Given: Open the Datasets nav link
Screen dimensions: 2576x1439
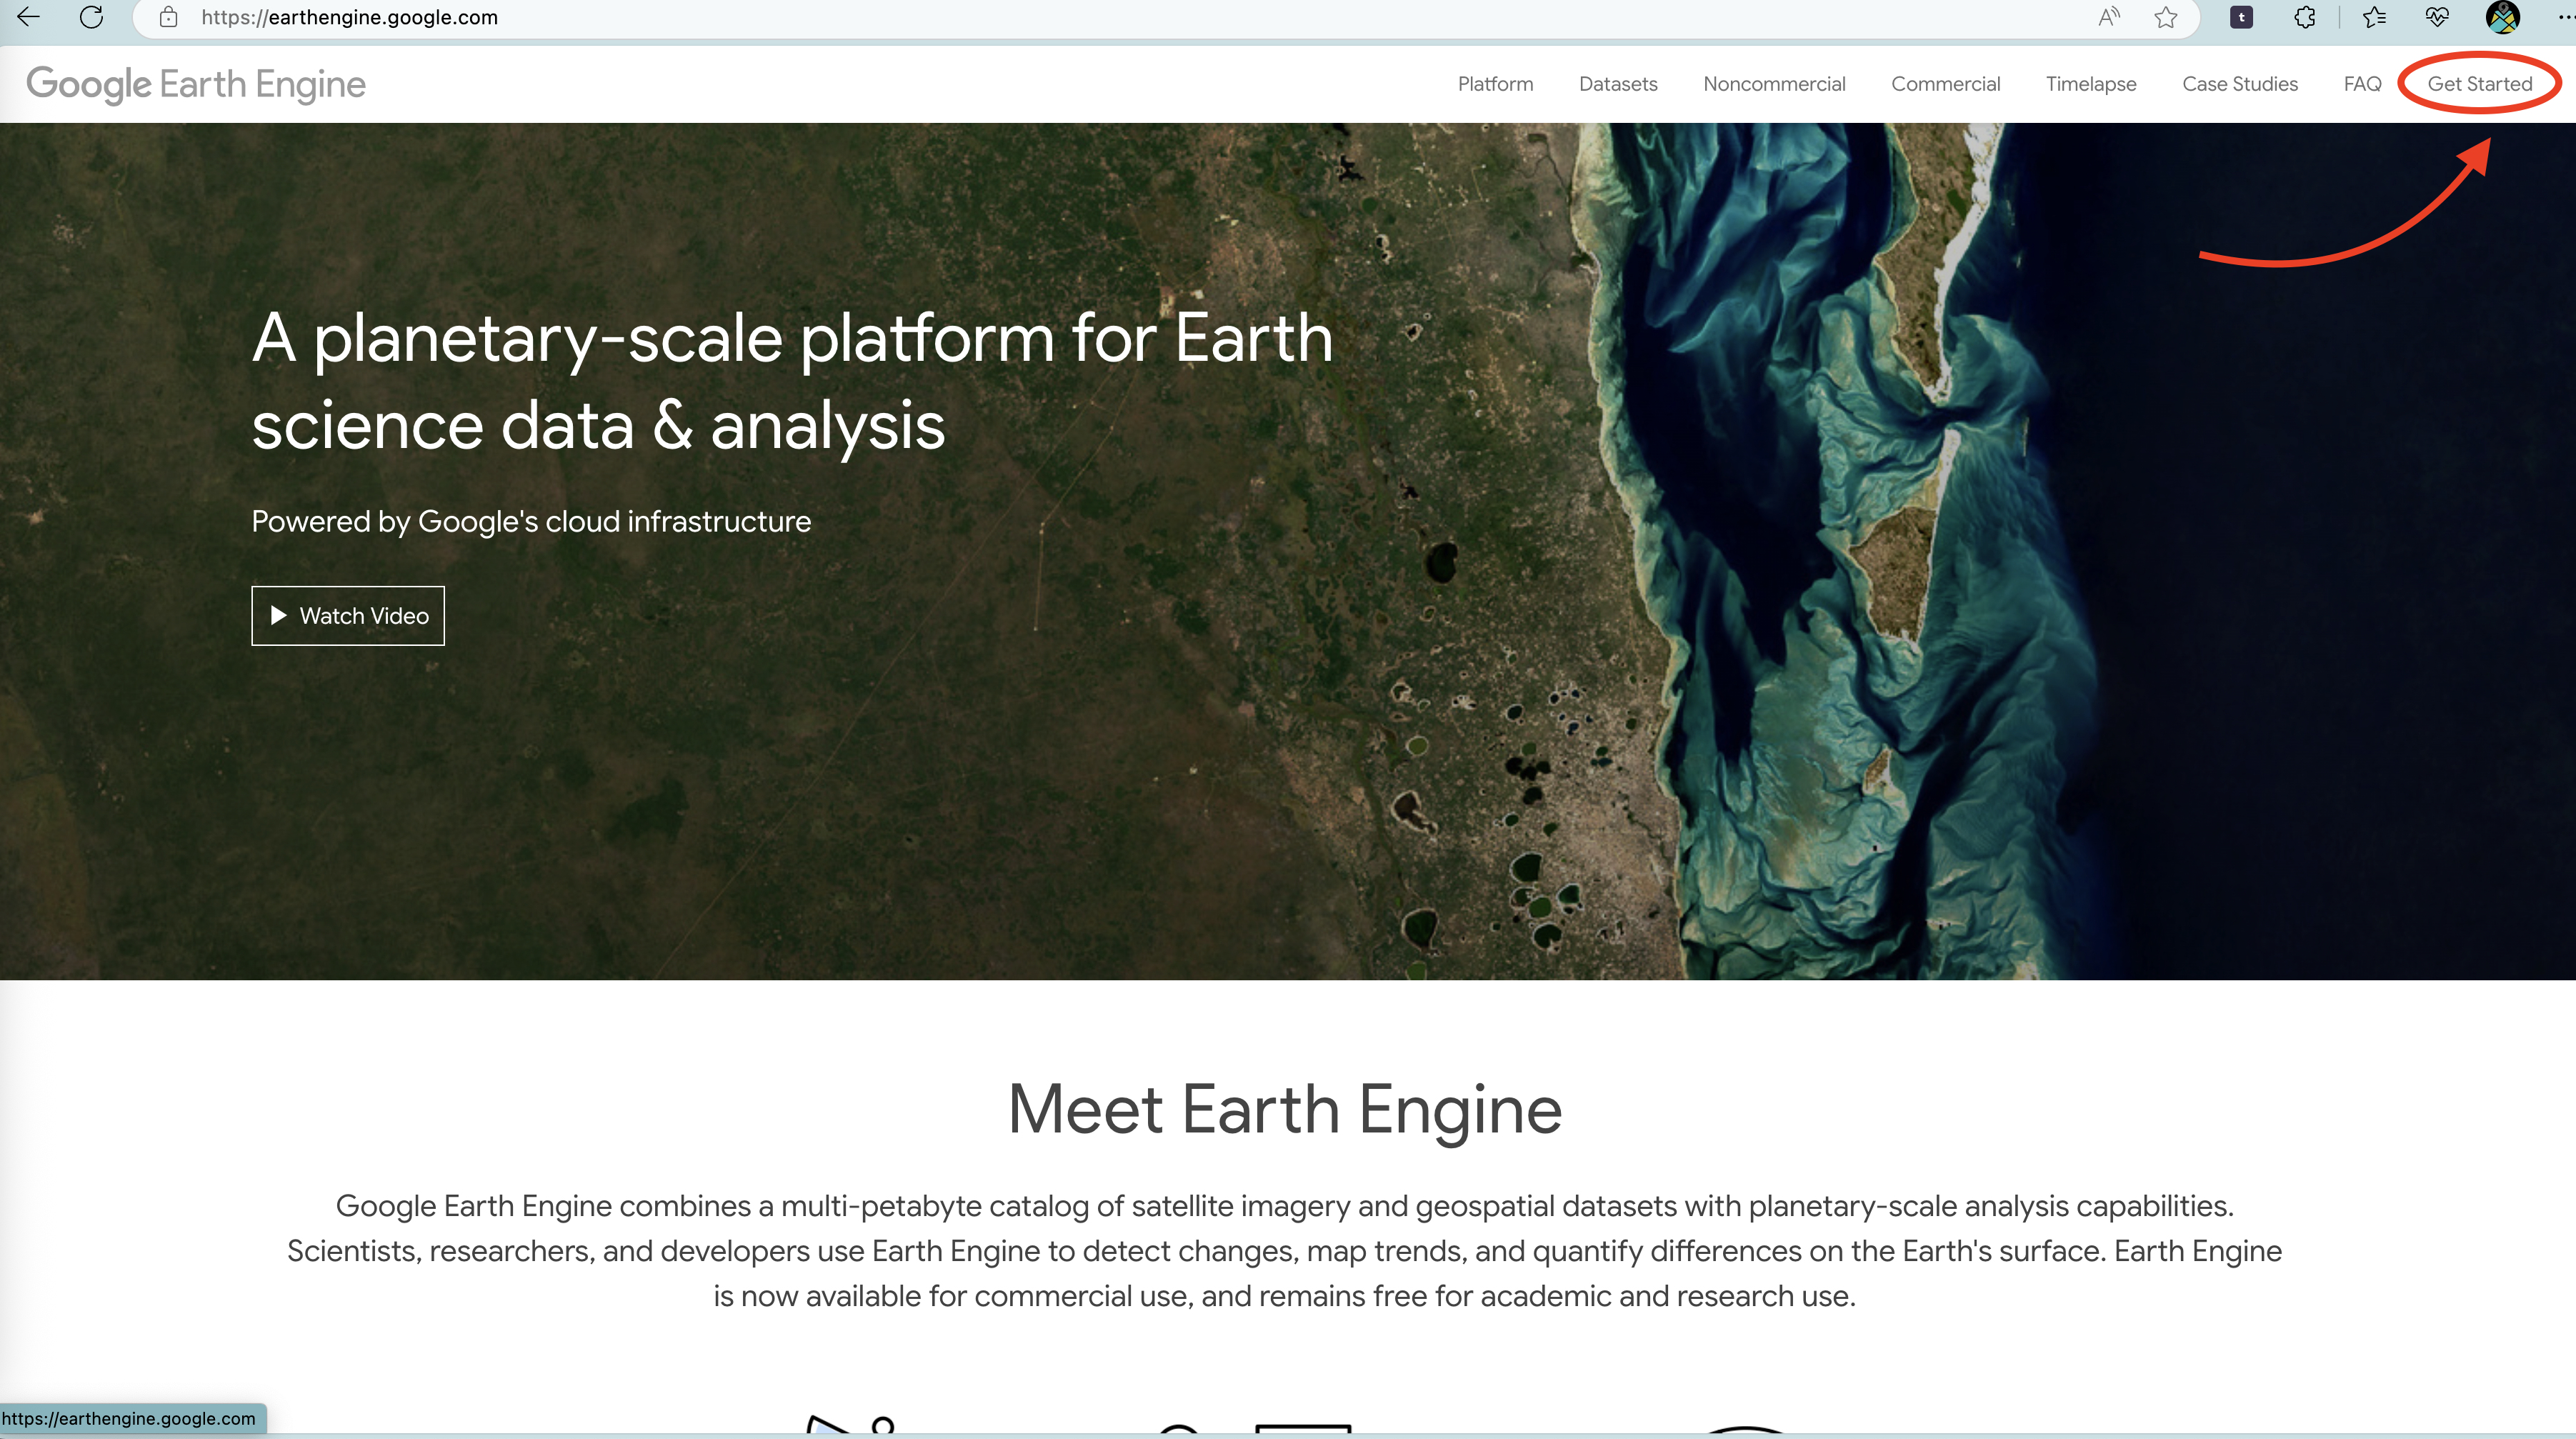Looking at the screenshot, I should pos(1618,84).
